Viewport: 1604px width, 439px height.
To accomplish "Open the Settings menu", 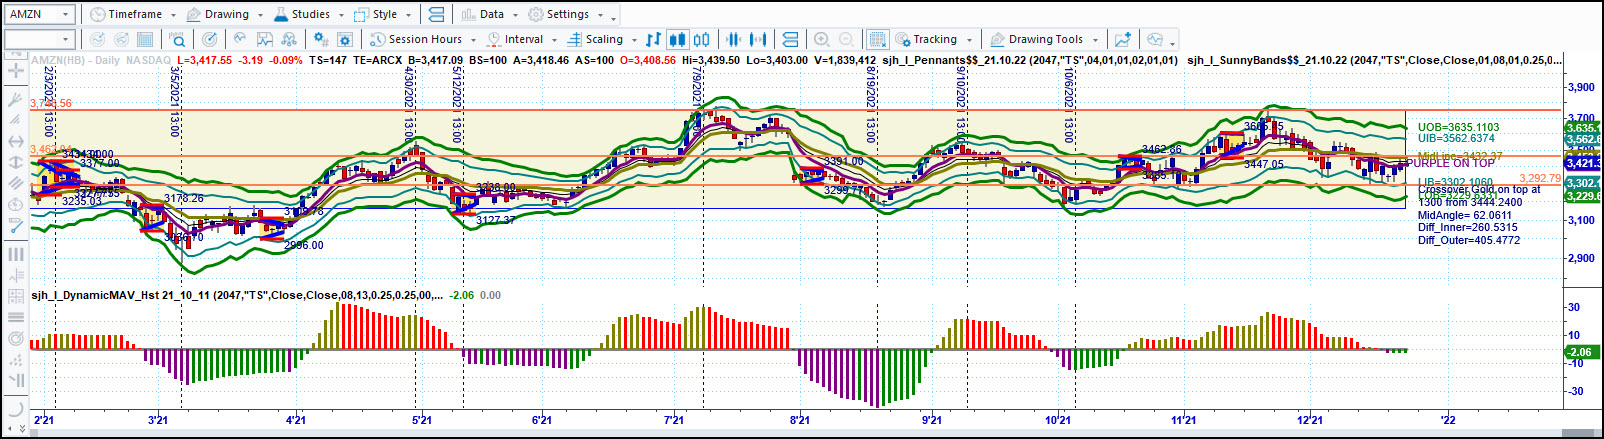I will [x=566, y=14].
